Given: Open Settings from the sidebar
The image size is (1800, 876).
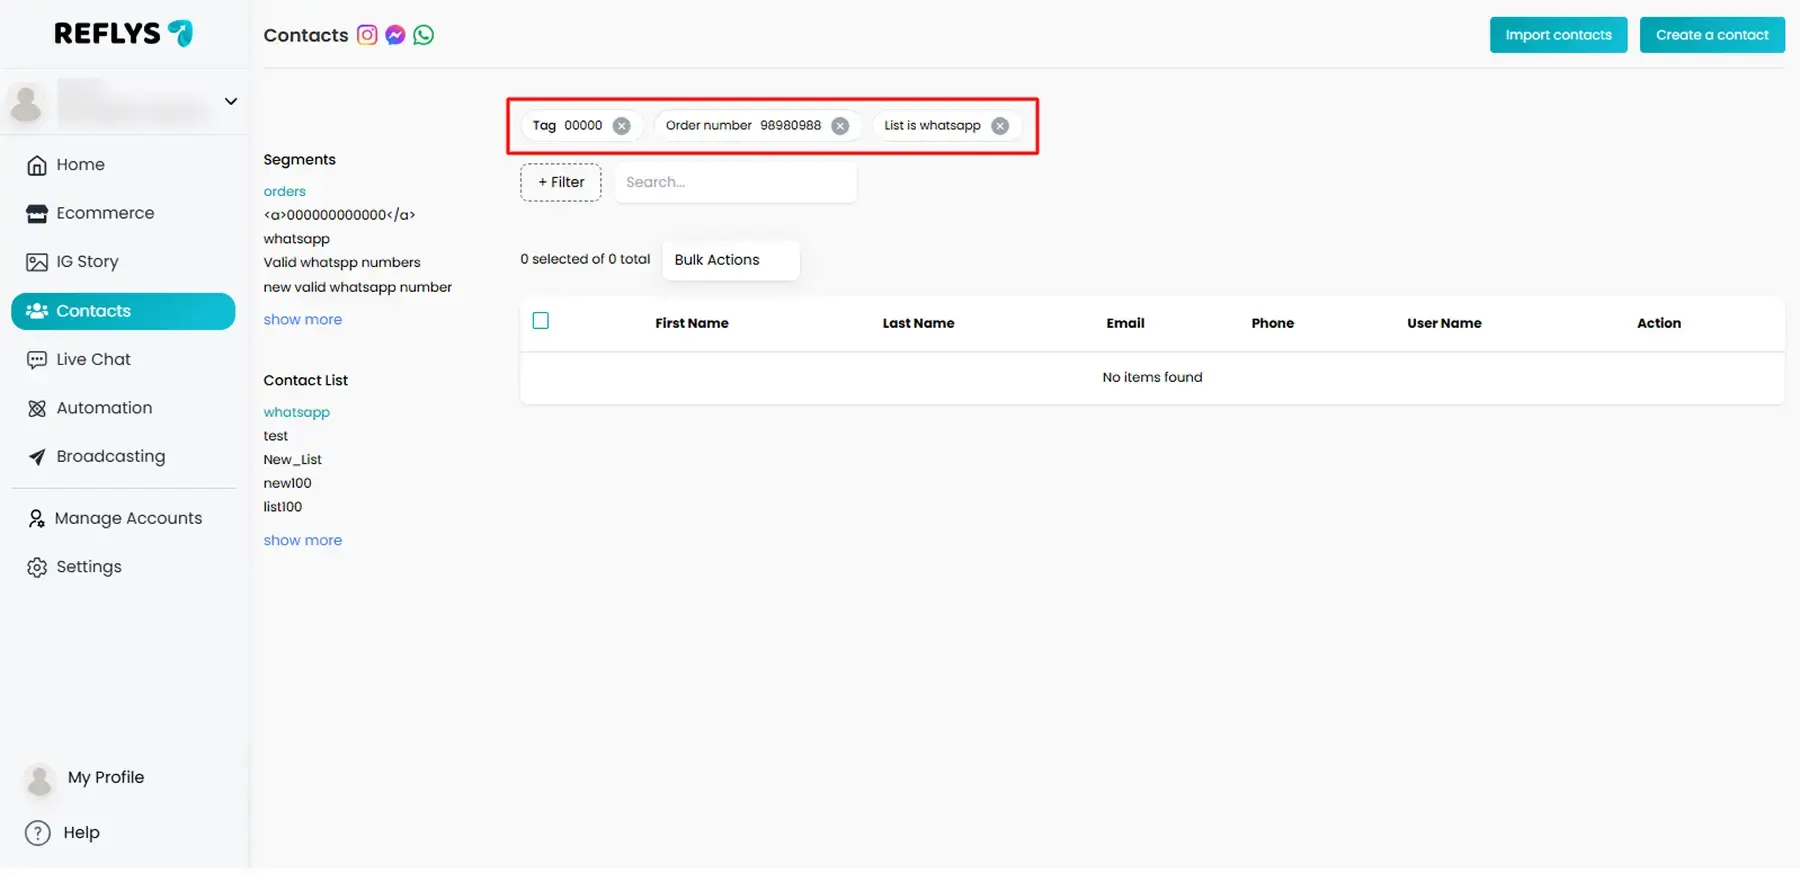Looking at the screenshot, I should pos(88,567).
